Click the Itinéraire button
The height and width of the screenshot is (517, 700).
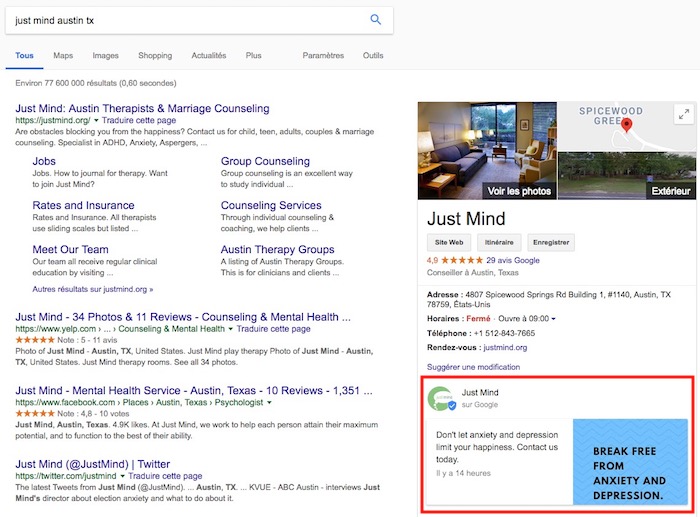(x=499, y=242)
